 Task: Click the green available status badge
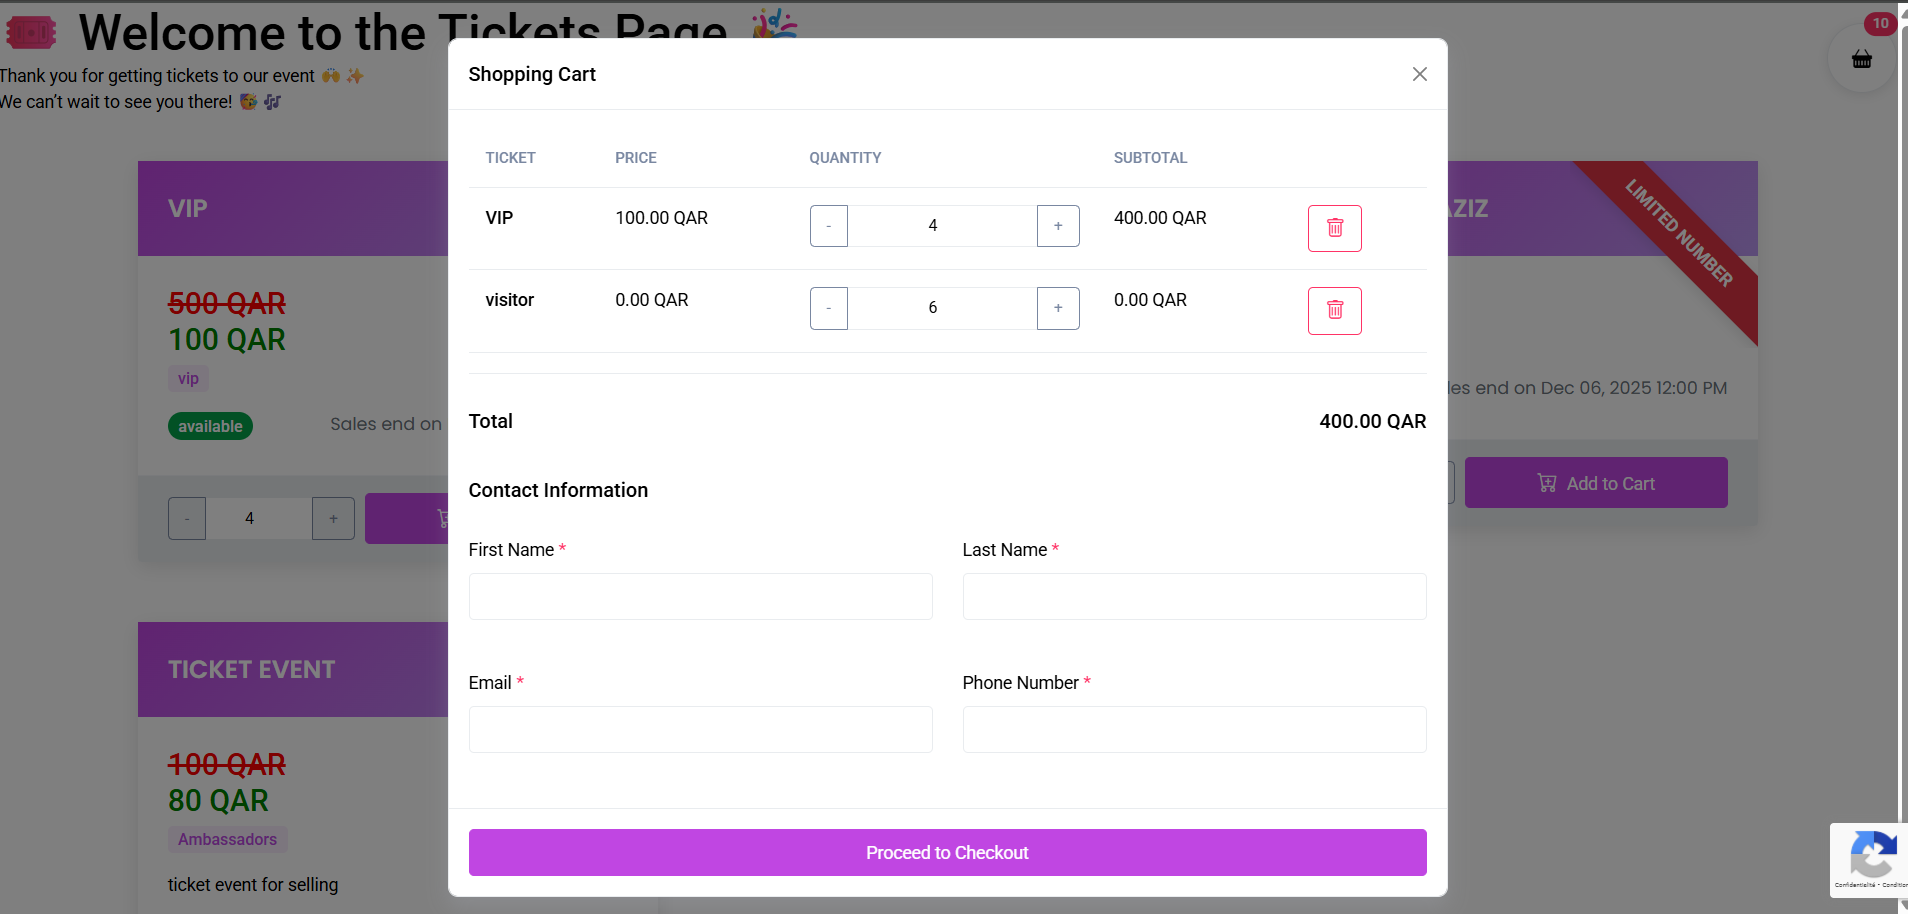click(x=210, y=426)
